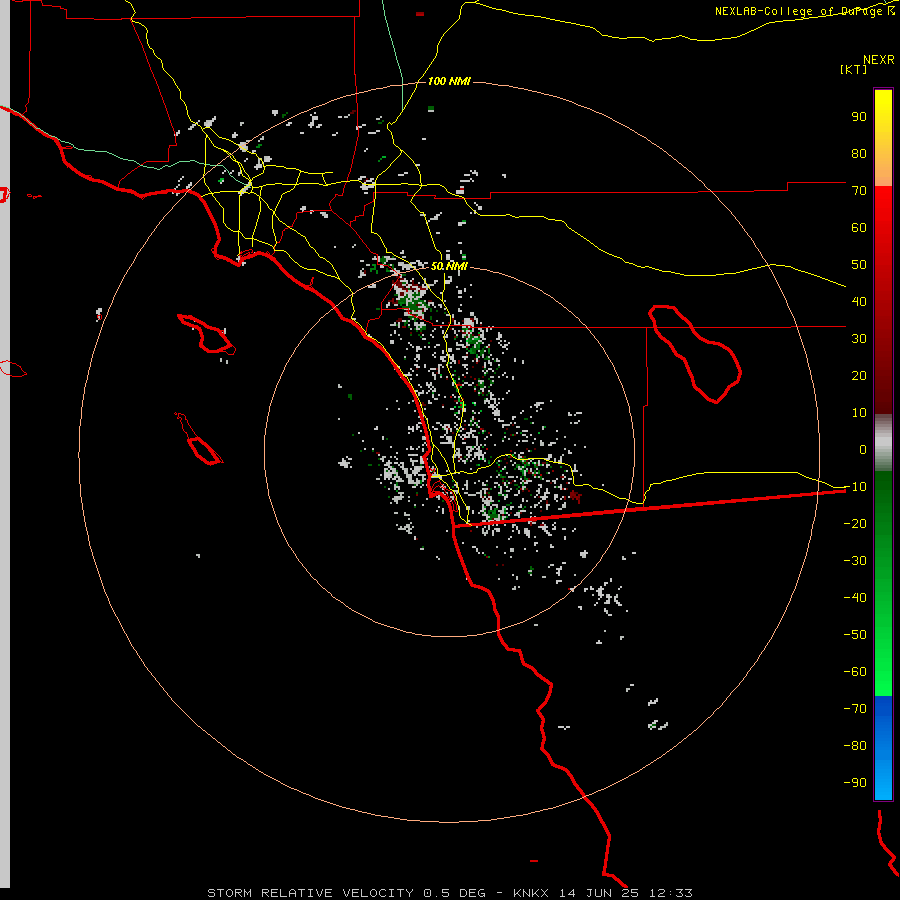Screen dimensions: 900x900
Task: Click the -80 value on velocity scale
Action: [855, 746]
